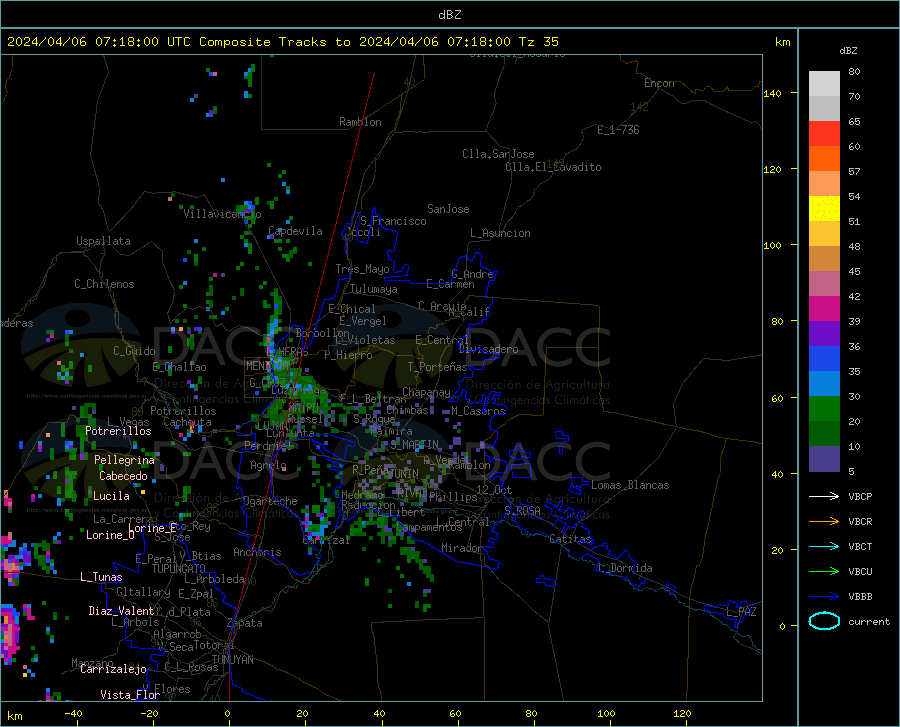
Task: Click the timestamp header text
Action: [282, 42]
